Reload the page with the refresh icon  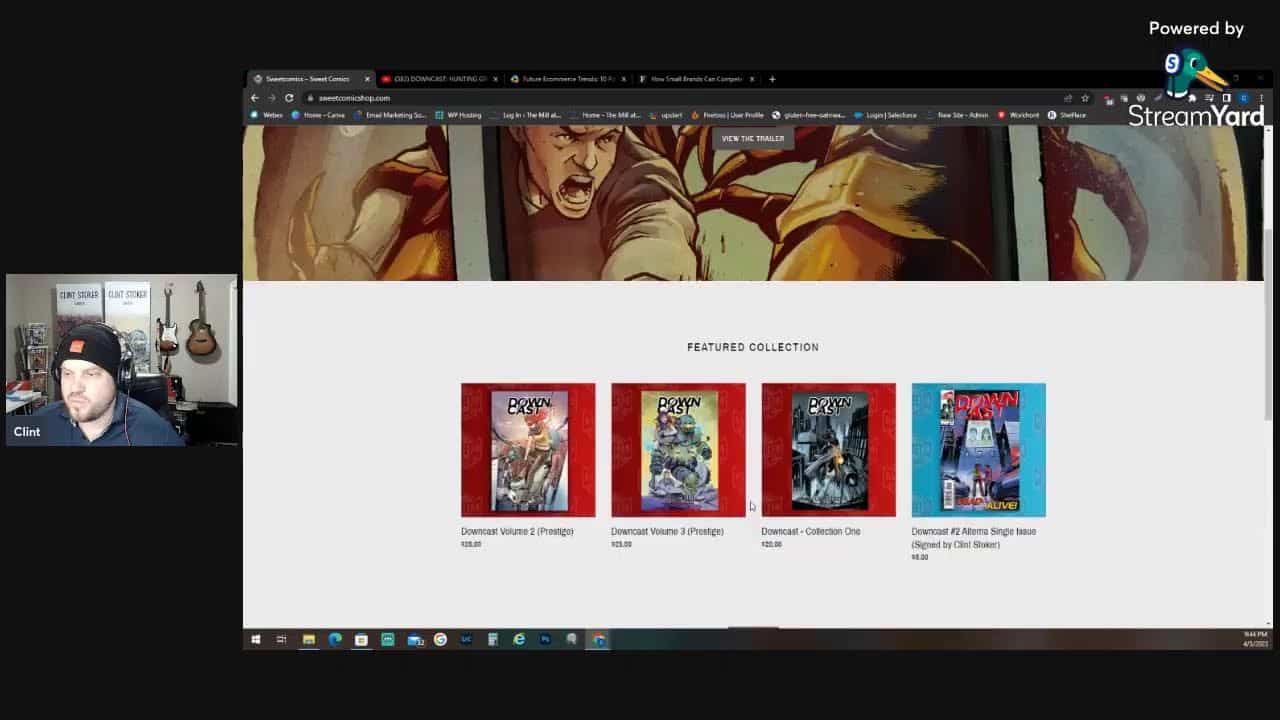coord(289,98)
